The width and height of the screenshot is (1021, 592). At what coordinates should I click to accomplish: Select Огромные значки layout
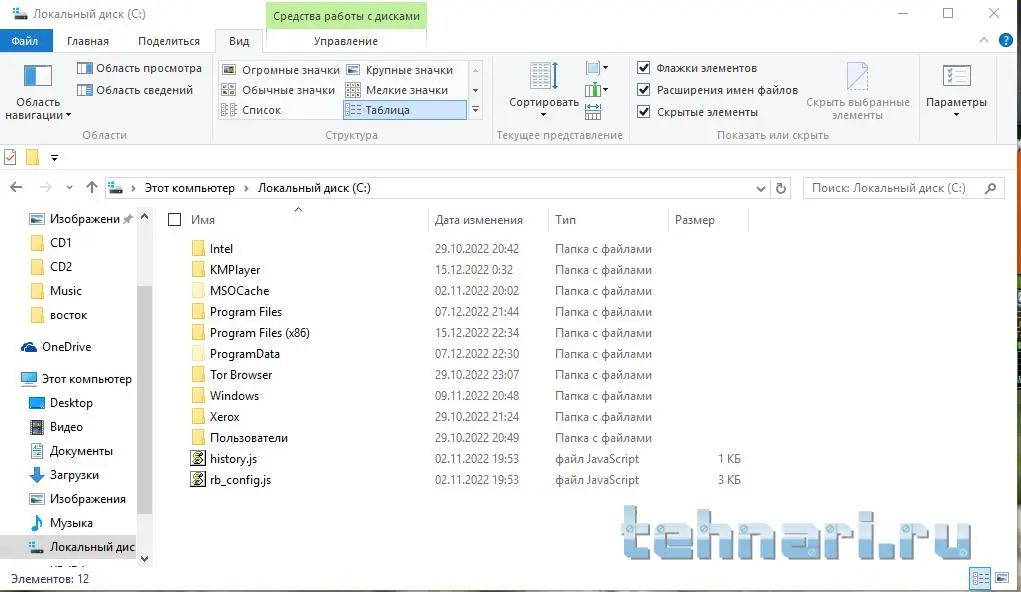281,70
